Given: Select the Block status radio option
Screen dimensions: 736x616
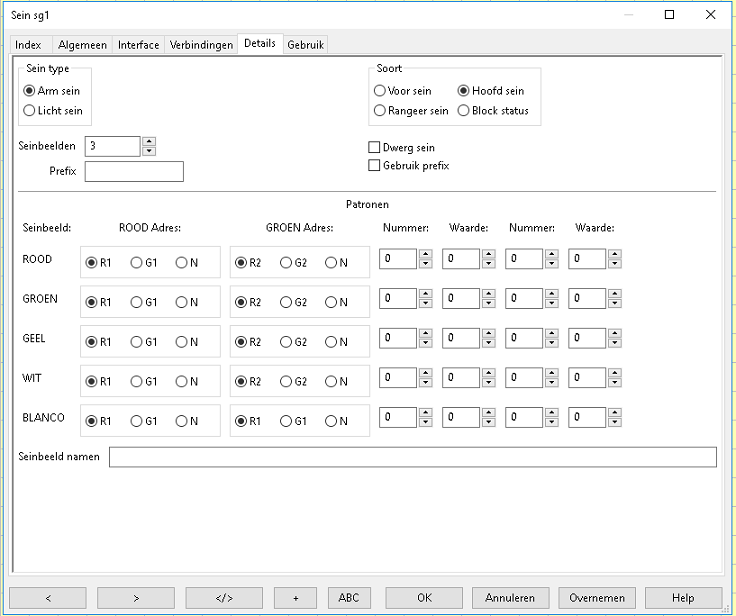Looking at the screenshot, I should tap(464, 111).
